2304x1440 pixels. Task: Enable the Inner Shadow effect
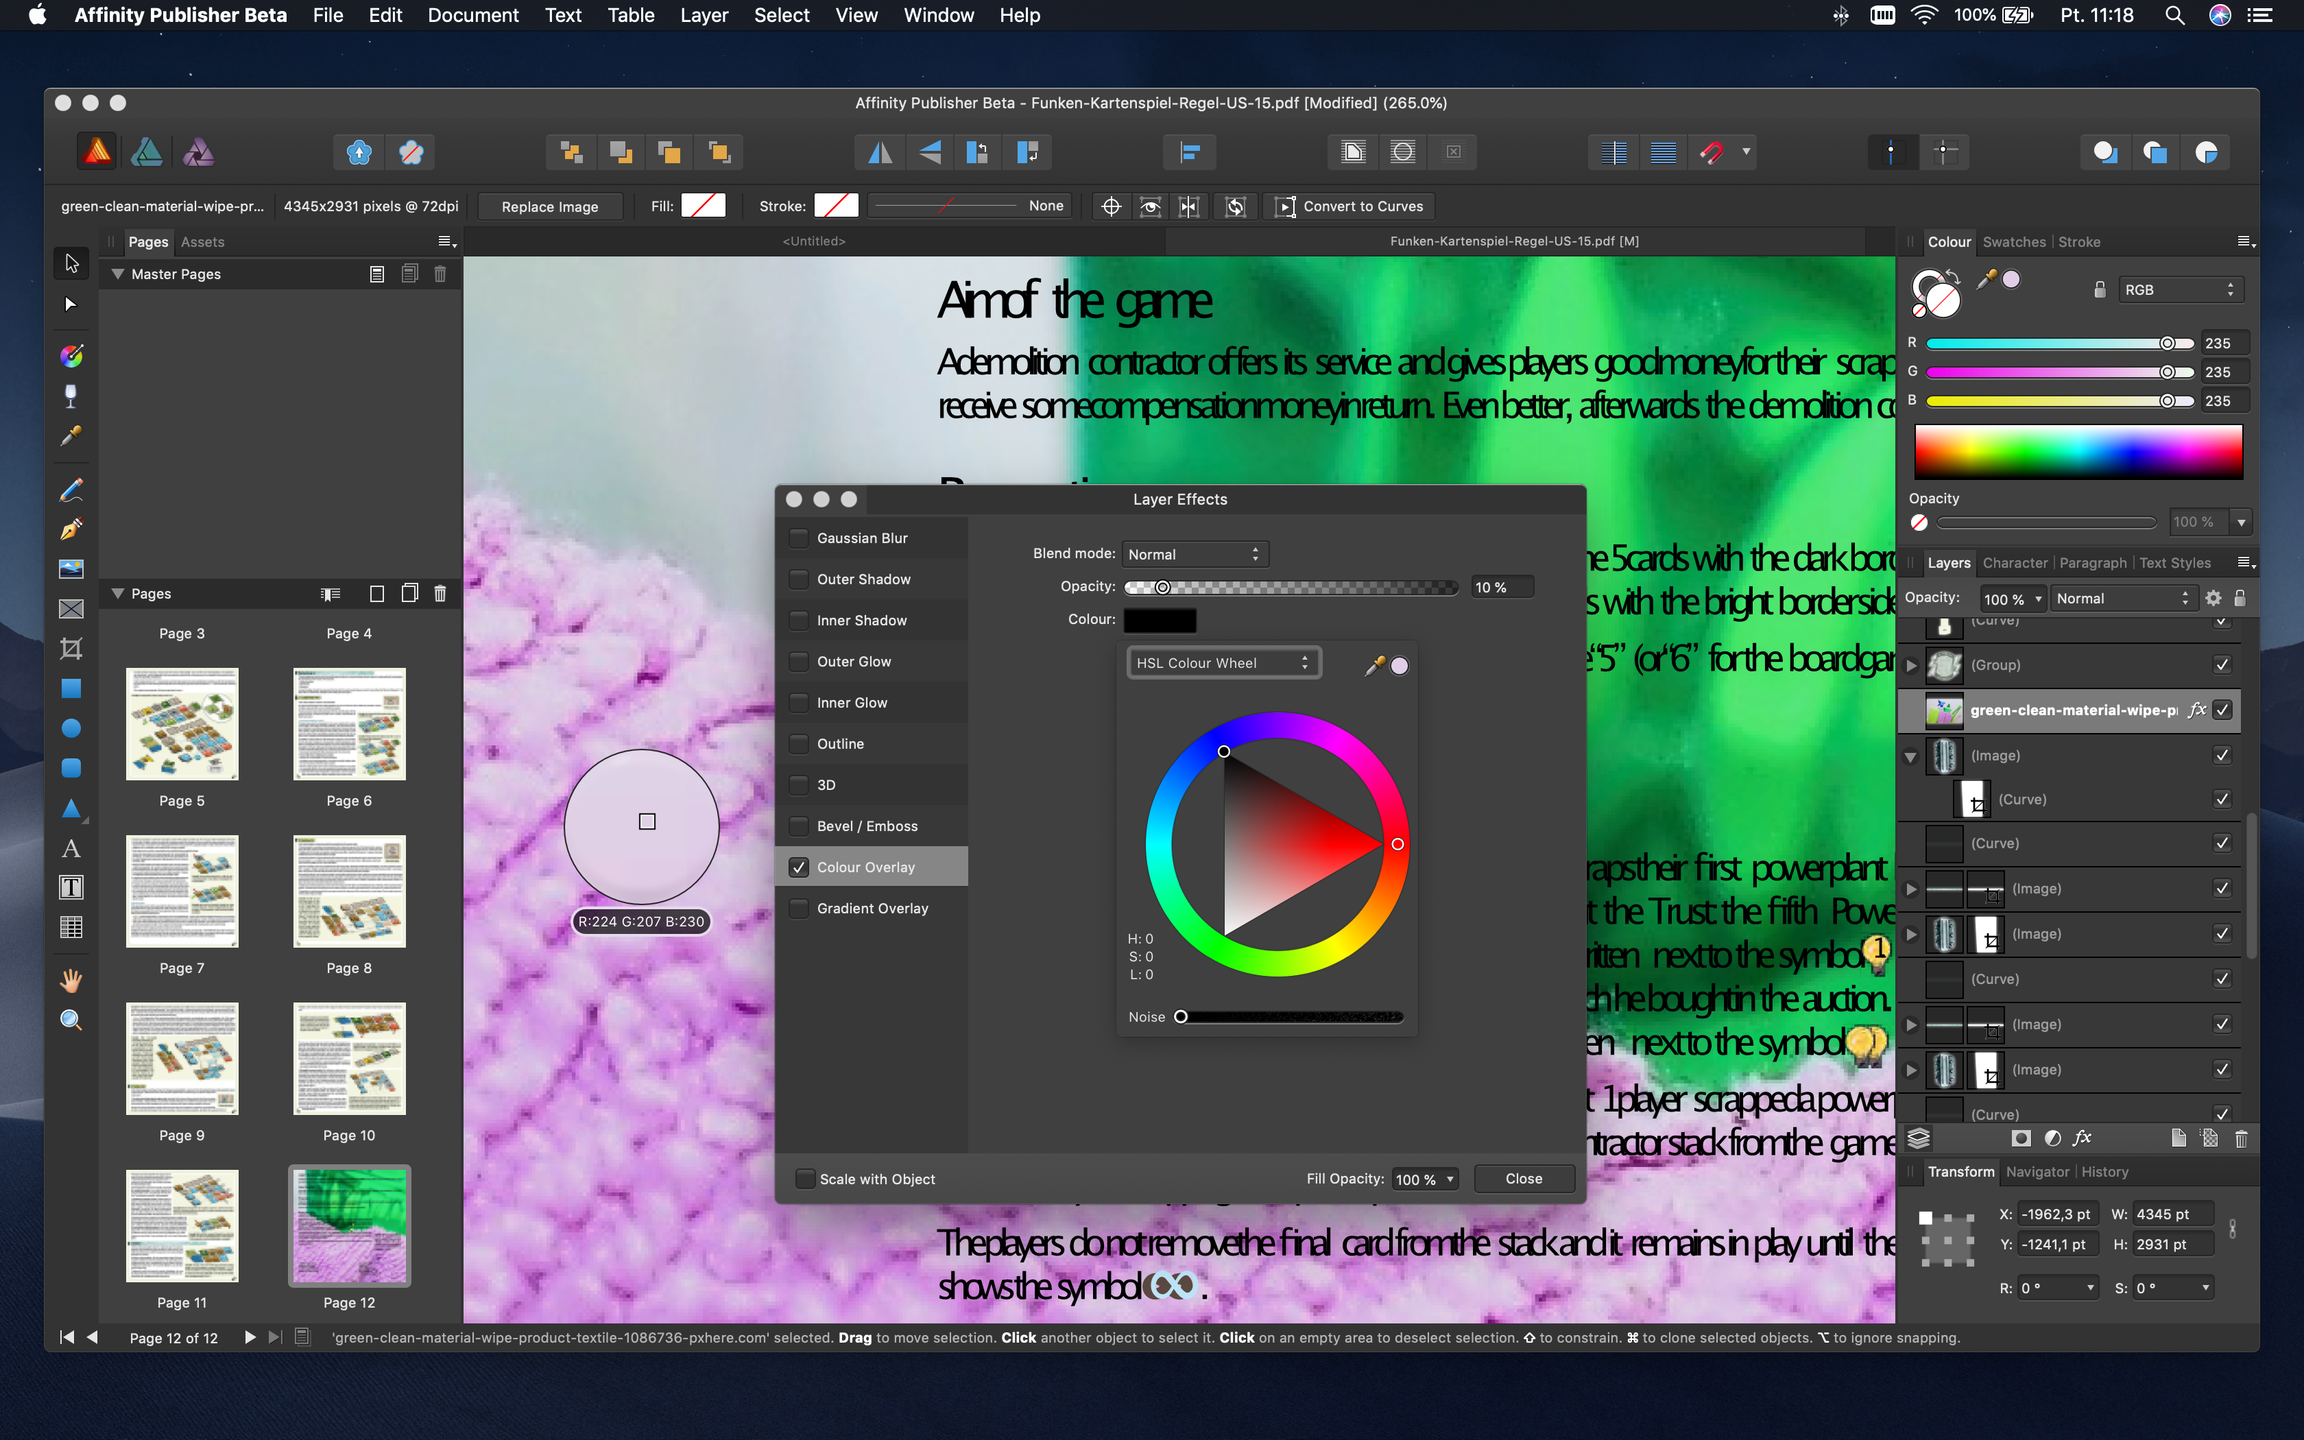pos(798,620)
